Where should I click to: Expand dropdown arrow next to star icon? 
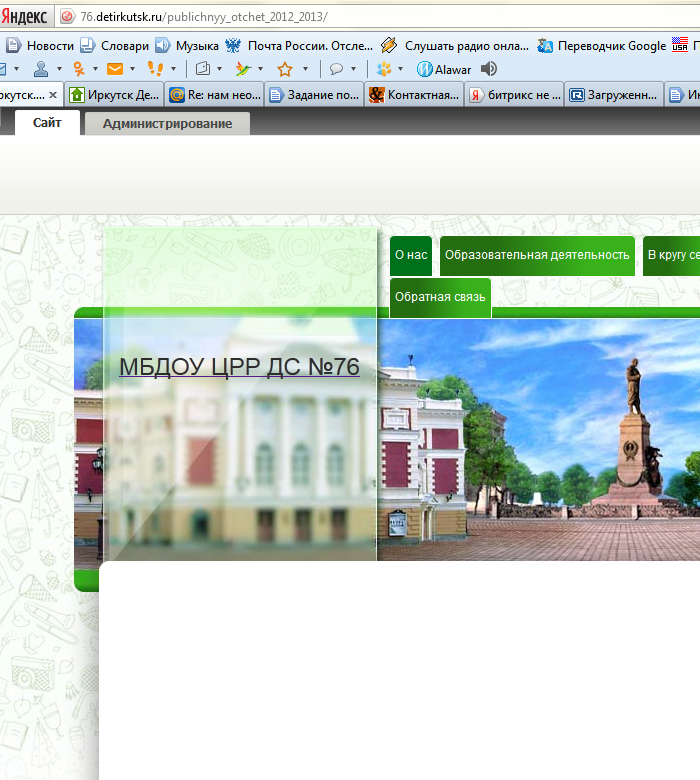304,69
